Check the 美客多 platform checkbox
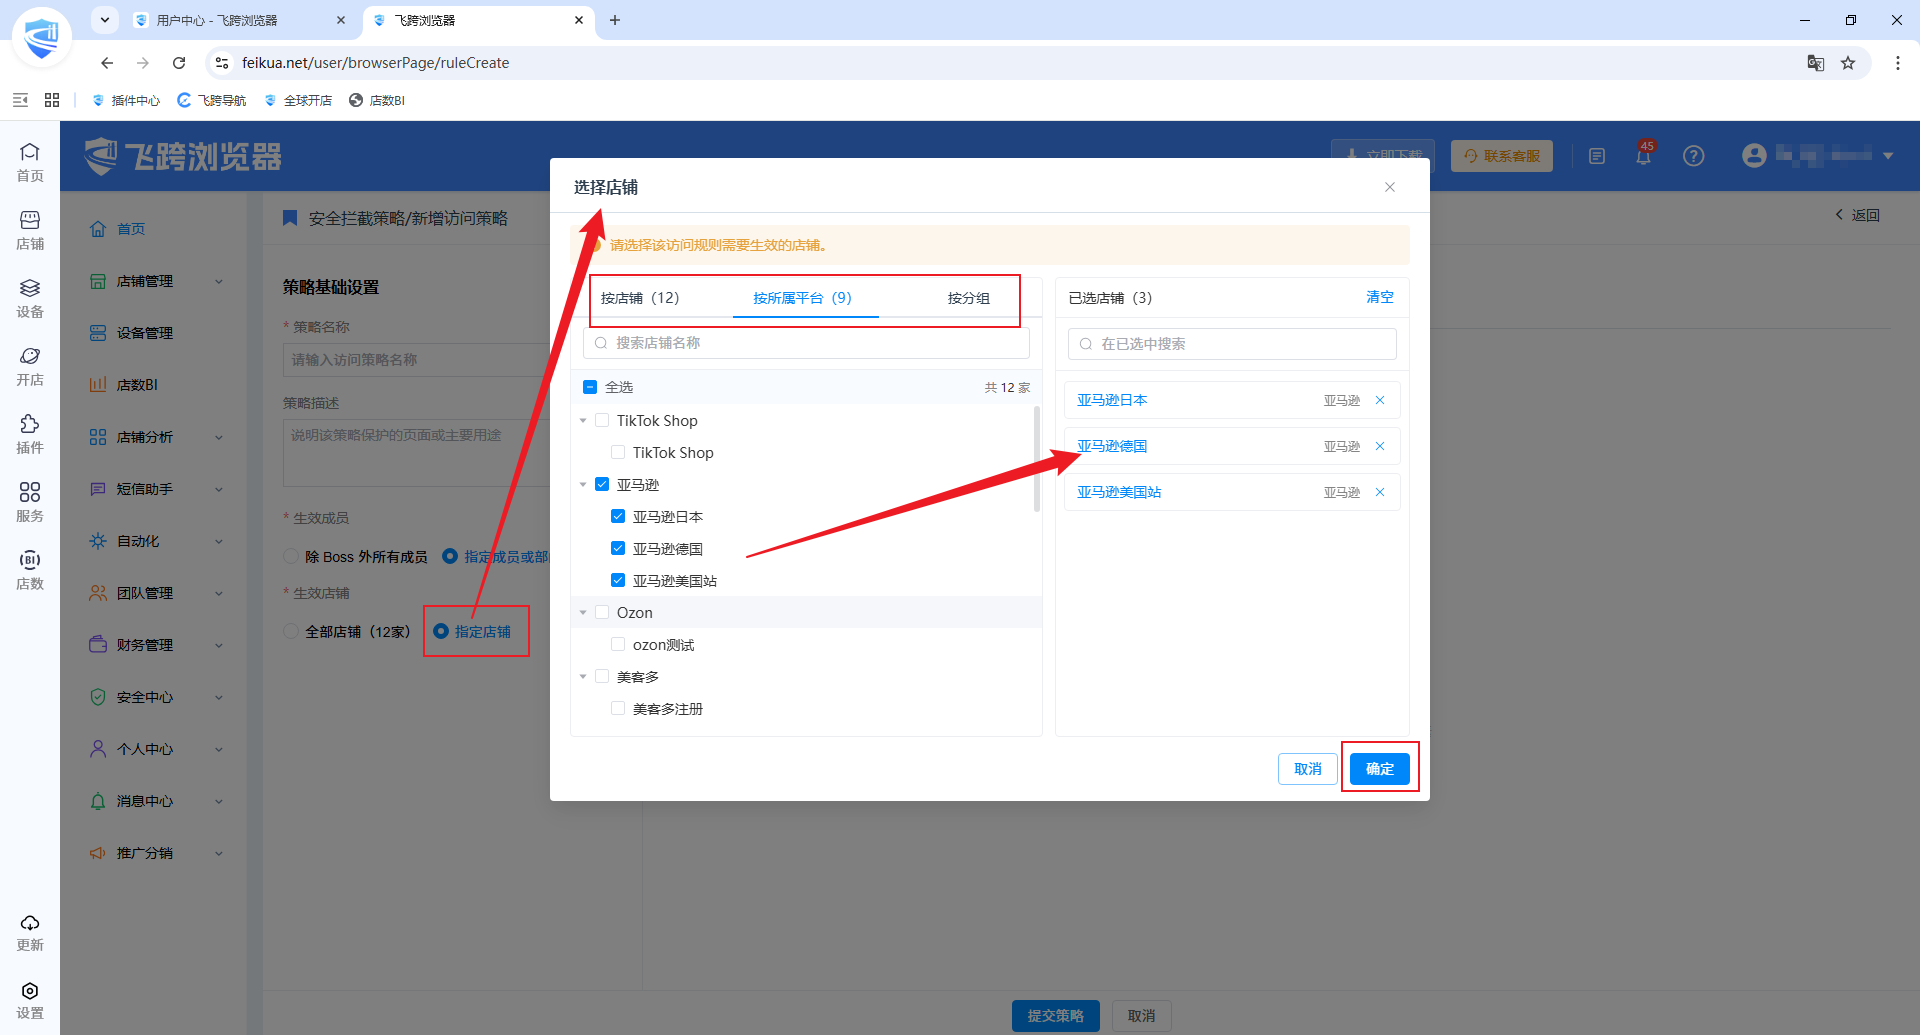Screen dimensions: 1920x1035 (602, 677)
